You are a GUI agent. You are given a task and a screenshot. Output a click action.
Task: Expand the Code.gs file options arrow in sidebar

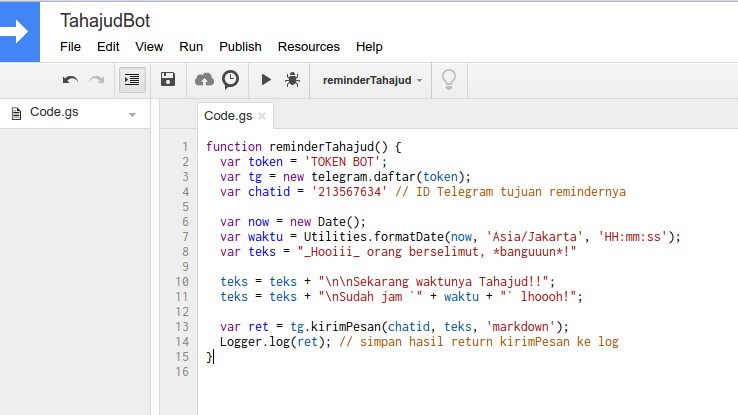pos(132,114)
